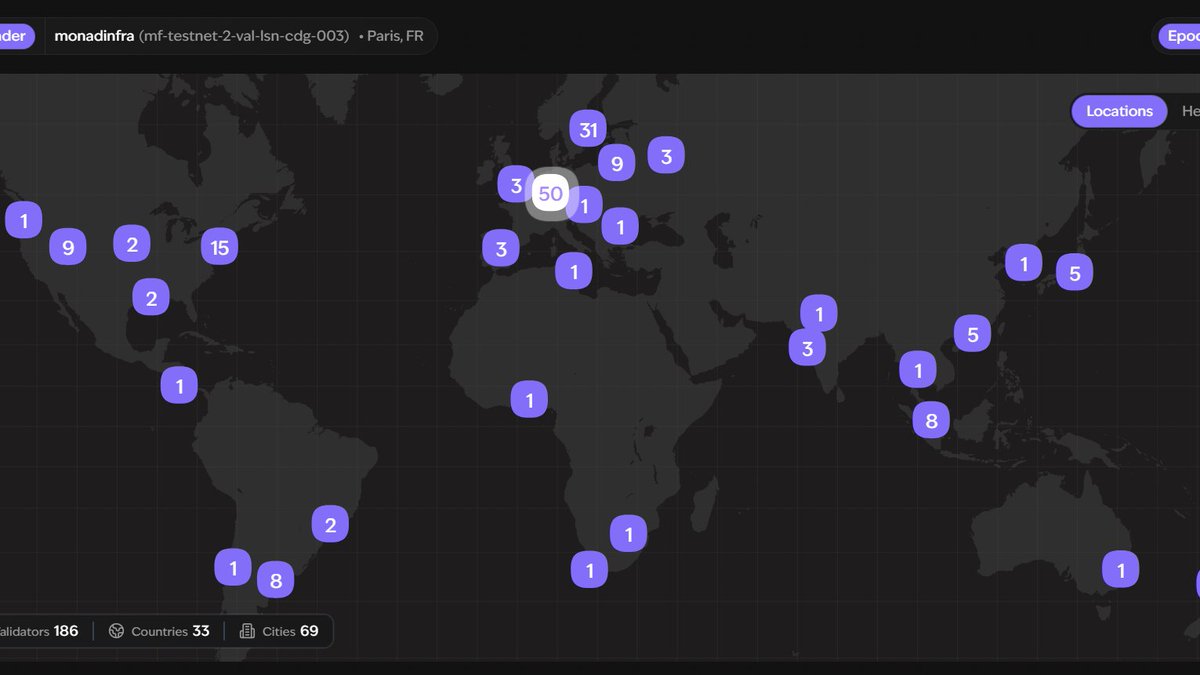The width and height of the screenshot is (1200, 675).
Task: Click the purple pill badge in the top left
Action: coord(14,35)
